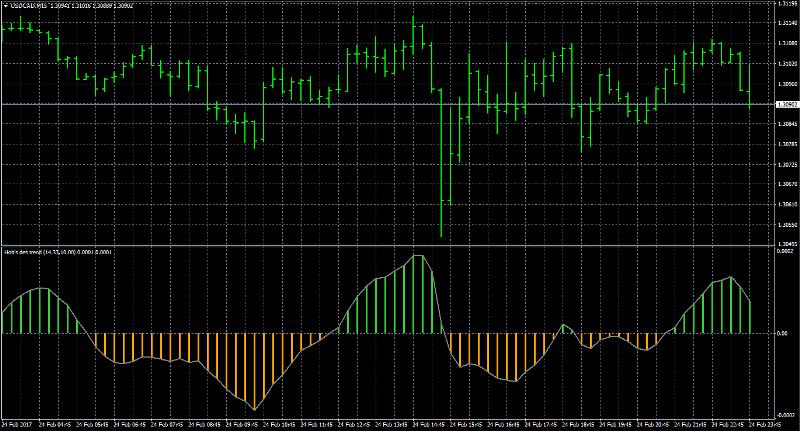The height and width of the screenshot is (431, 800).
Task: Click the 24 Feb 18:45 time label
Action: 579,424
